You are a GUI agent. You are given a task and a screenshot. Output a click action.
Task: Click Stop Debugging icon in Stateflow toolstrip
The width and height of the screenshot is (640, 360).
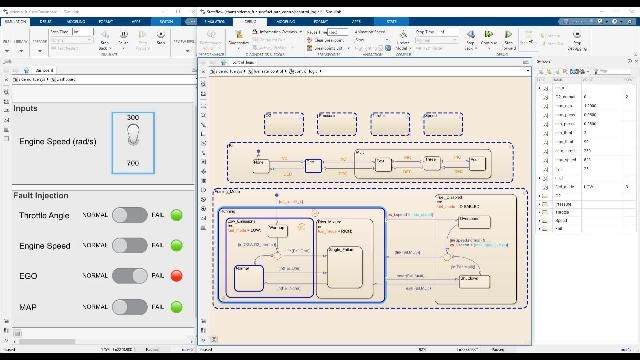577,35
